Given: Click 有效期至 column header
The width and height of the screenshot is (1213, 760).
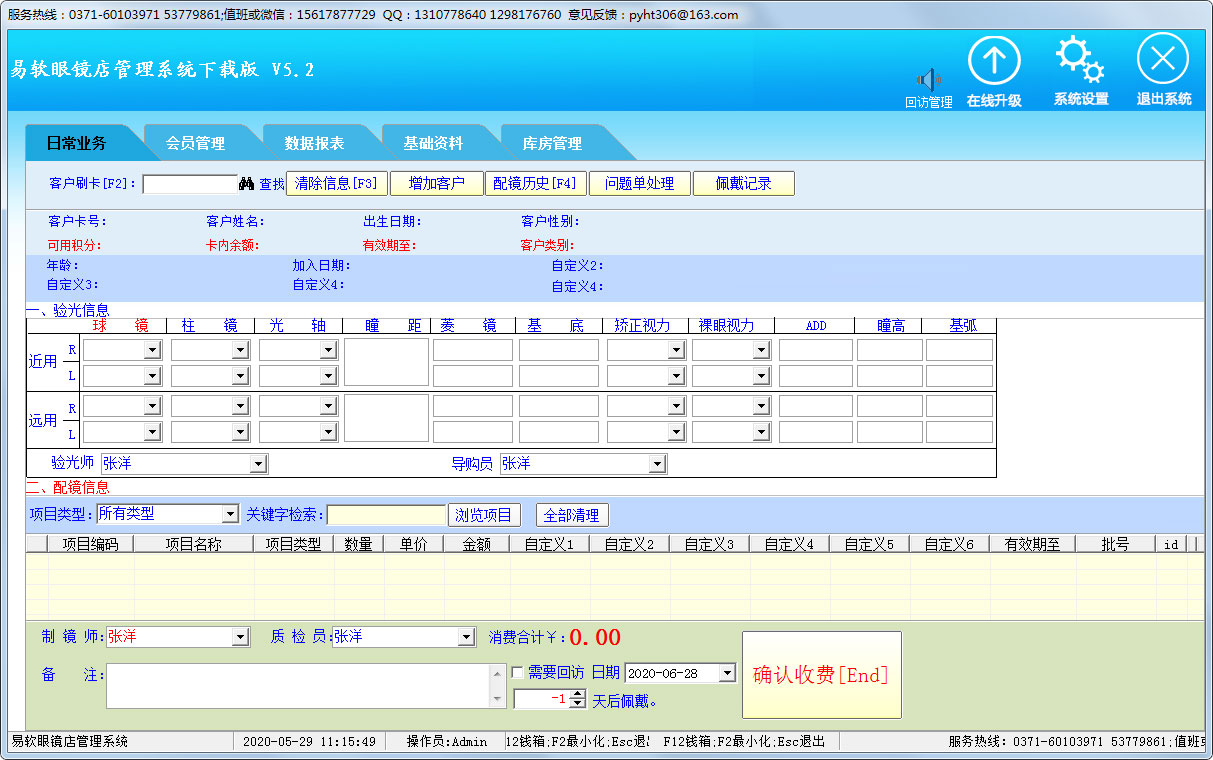Looking at the screenshot, I should coord(1033,544).
